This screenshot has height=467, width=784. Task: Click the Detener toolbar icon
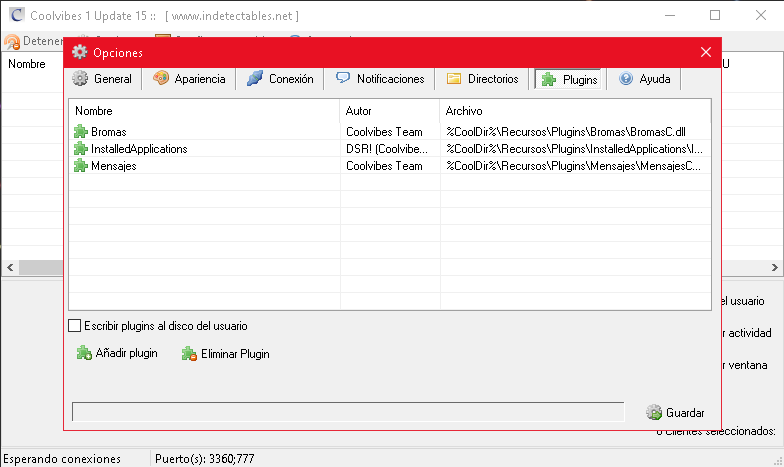(12, 42)
